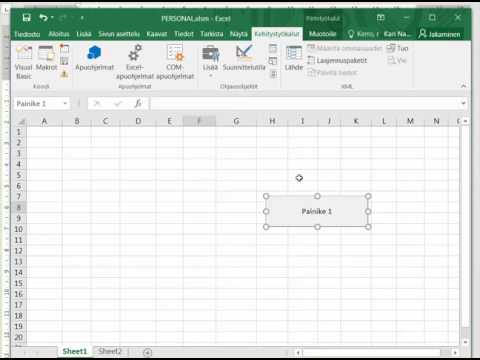Open the Näytä tab
The height and width of the screenshot is (360, 480).
[x=239, y=34]
